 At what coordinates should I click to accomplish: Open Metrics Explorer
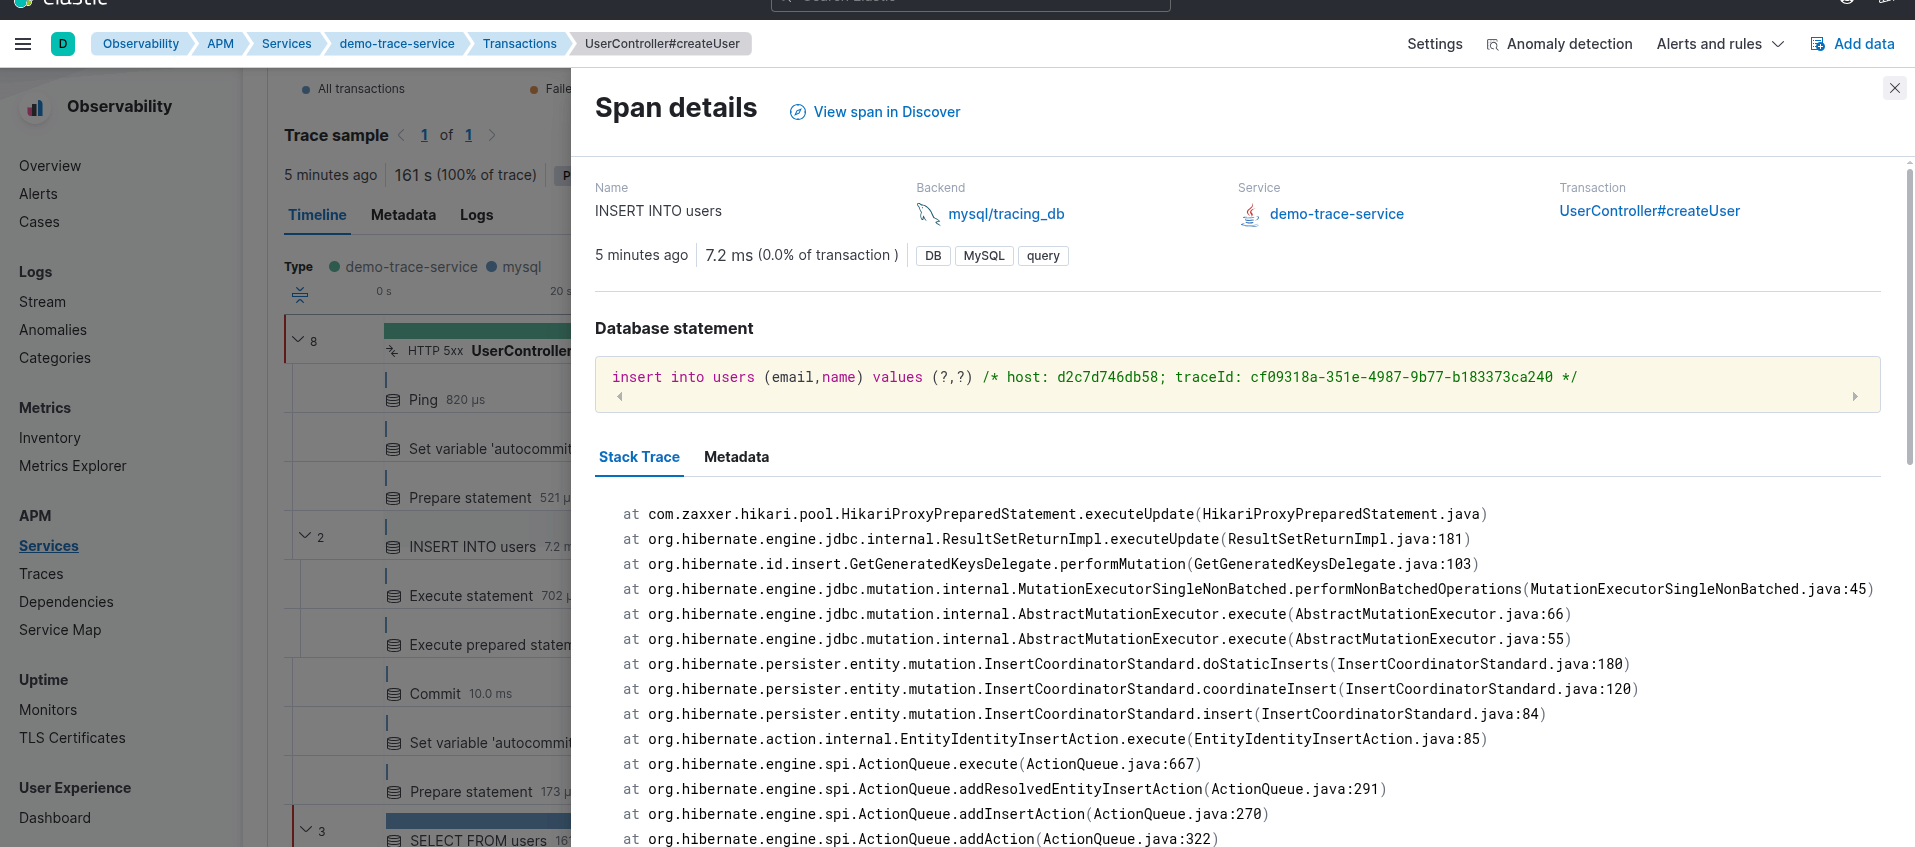point(73,466)
